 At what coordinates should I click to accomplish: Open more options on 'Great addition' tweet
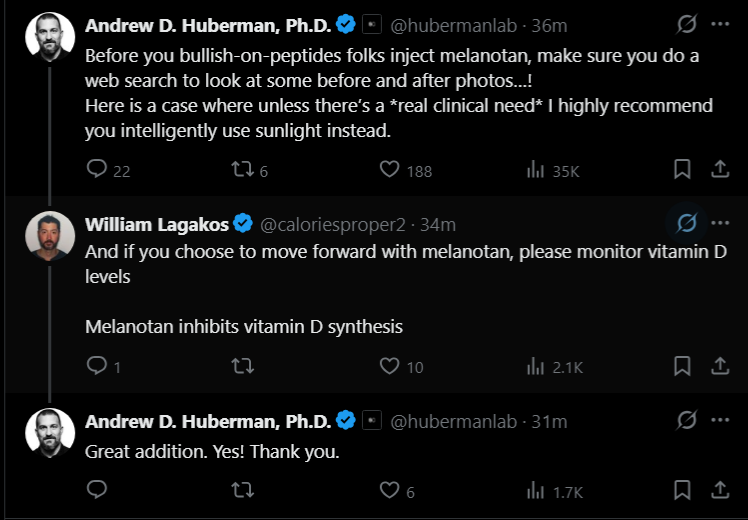(719, 420)
